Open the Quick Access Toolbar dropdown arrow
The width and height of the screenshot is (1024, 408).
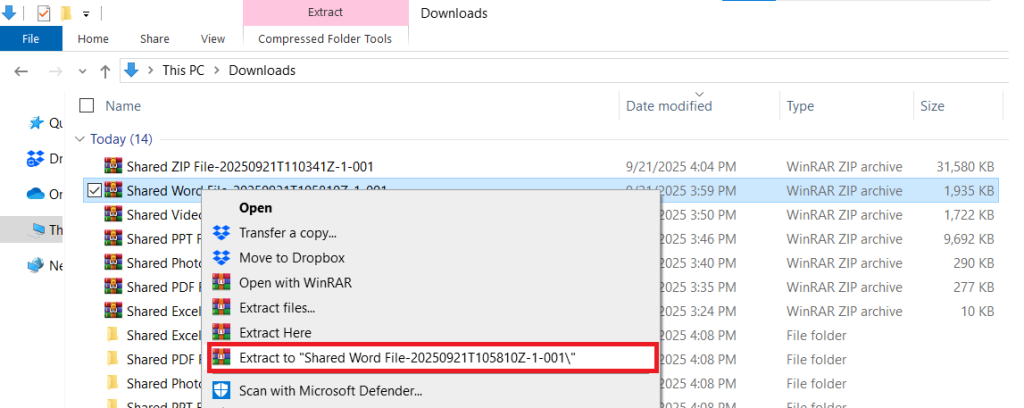click(86, 14)
